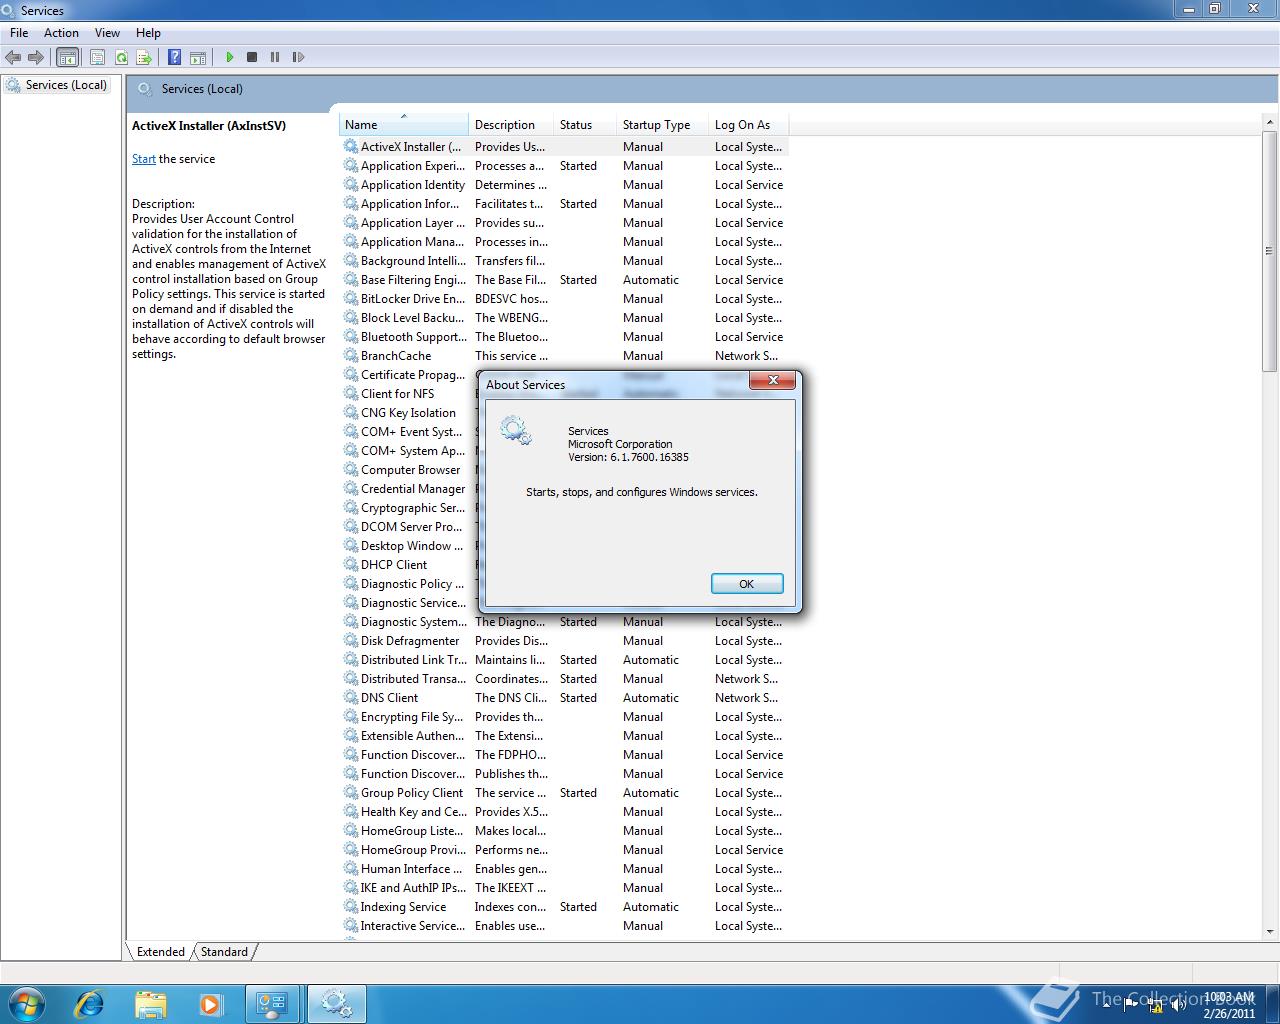The width and height of the screenshot is (1280, 1024).
Task: Click gear icon next to DNS Client row
Action: point(351,698)
